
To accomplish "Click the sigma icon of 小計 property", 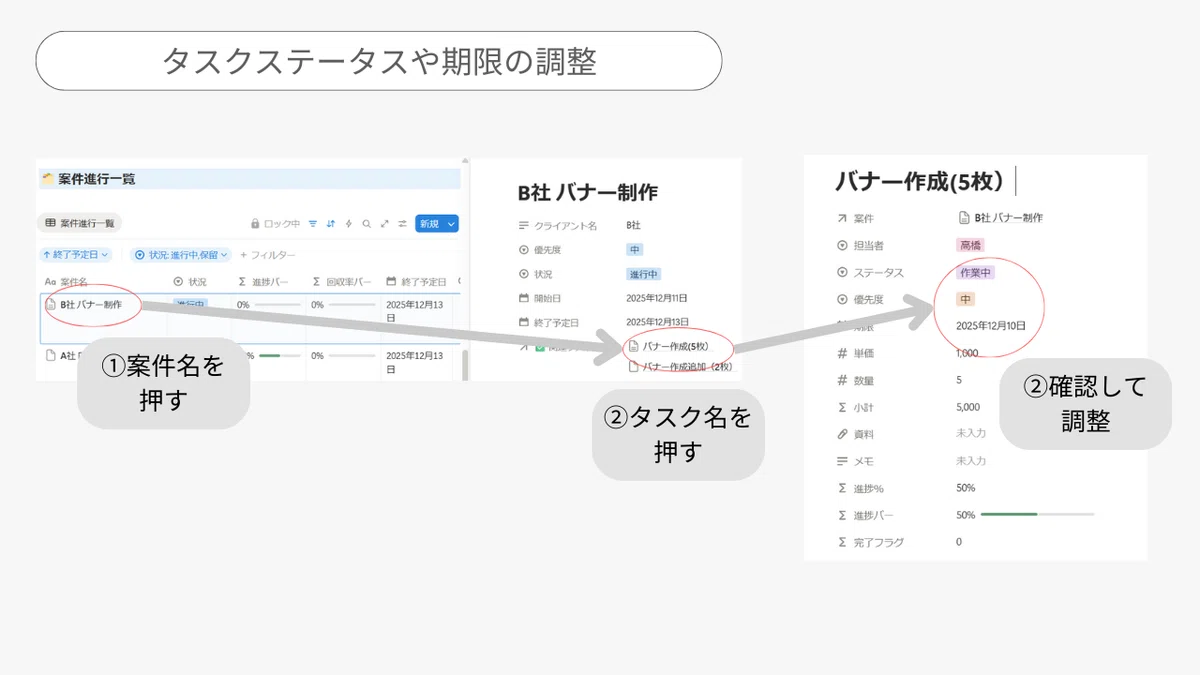I will [x=842, y=407].
